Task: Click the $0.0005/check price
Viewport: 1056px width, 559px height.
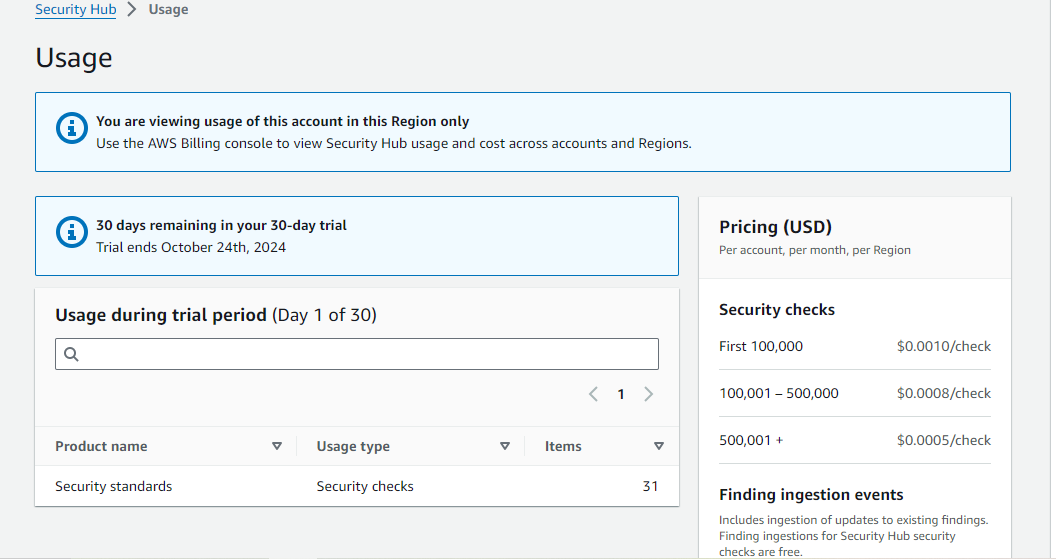Action: pyautogui.click(x=944, y=440)
